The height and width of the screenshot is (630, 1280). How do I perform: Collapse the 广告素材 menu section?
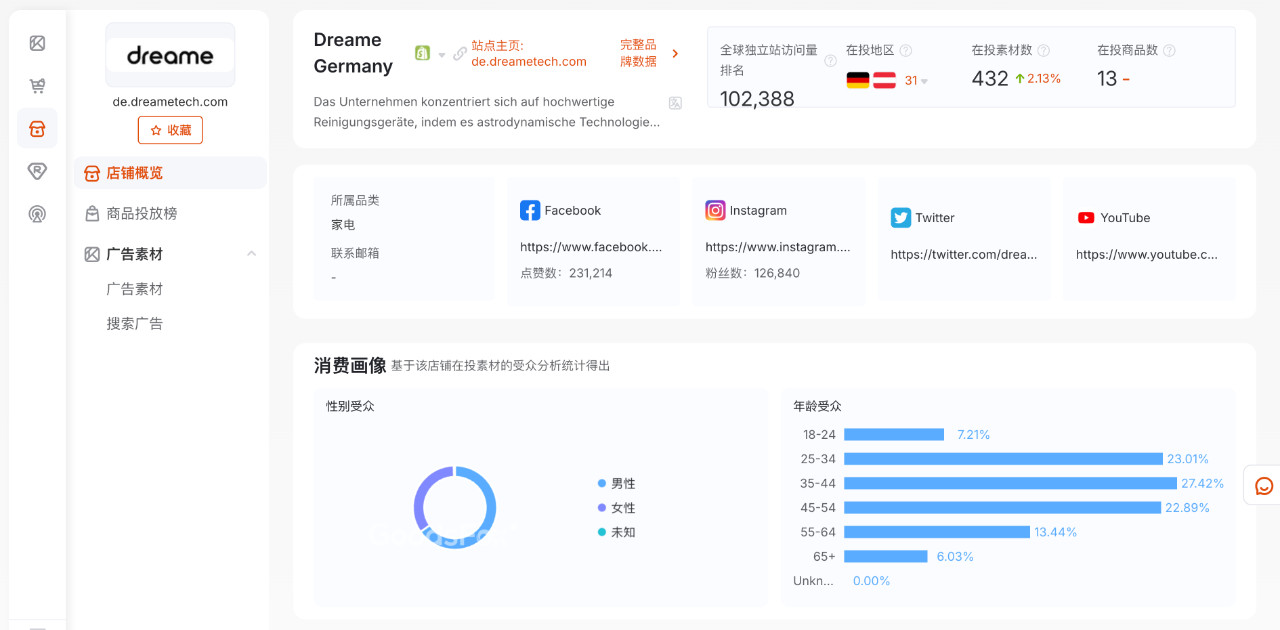click(251, 254)
